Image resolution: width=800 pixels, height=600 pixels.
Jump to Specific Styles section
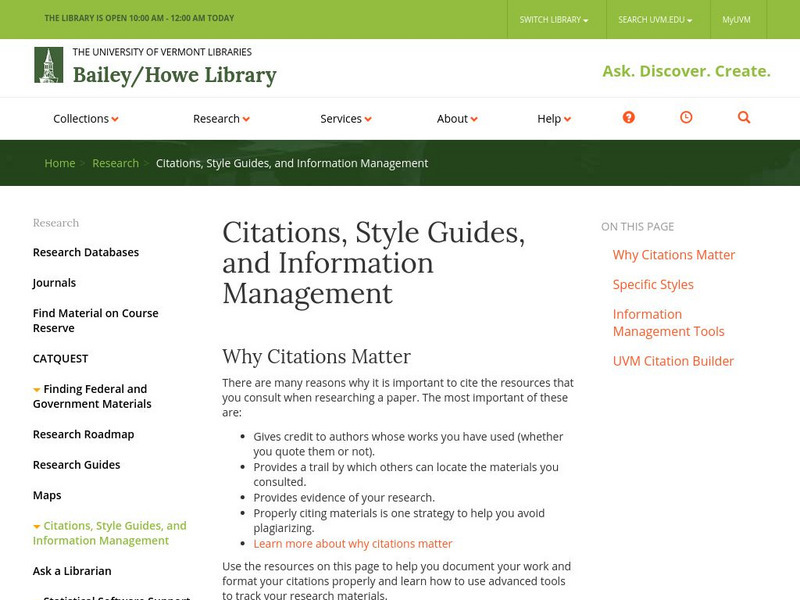pos(653,285)
